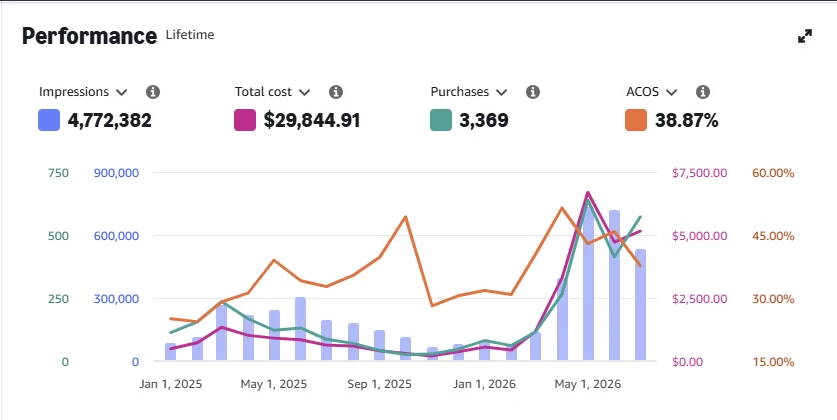Click the $5,000.00 cost axis label
Image resolution: width=837 pixels, height=420 pixels.
[x=699, y=236]
